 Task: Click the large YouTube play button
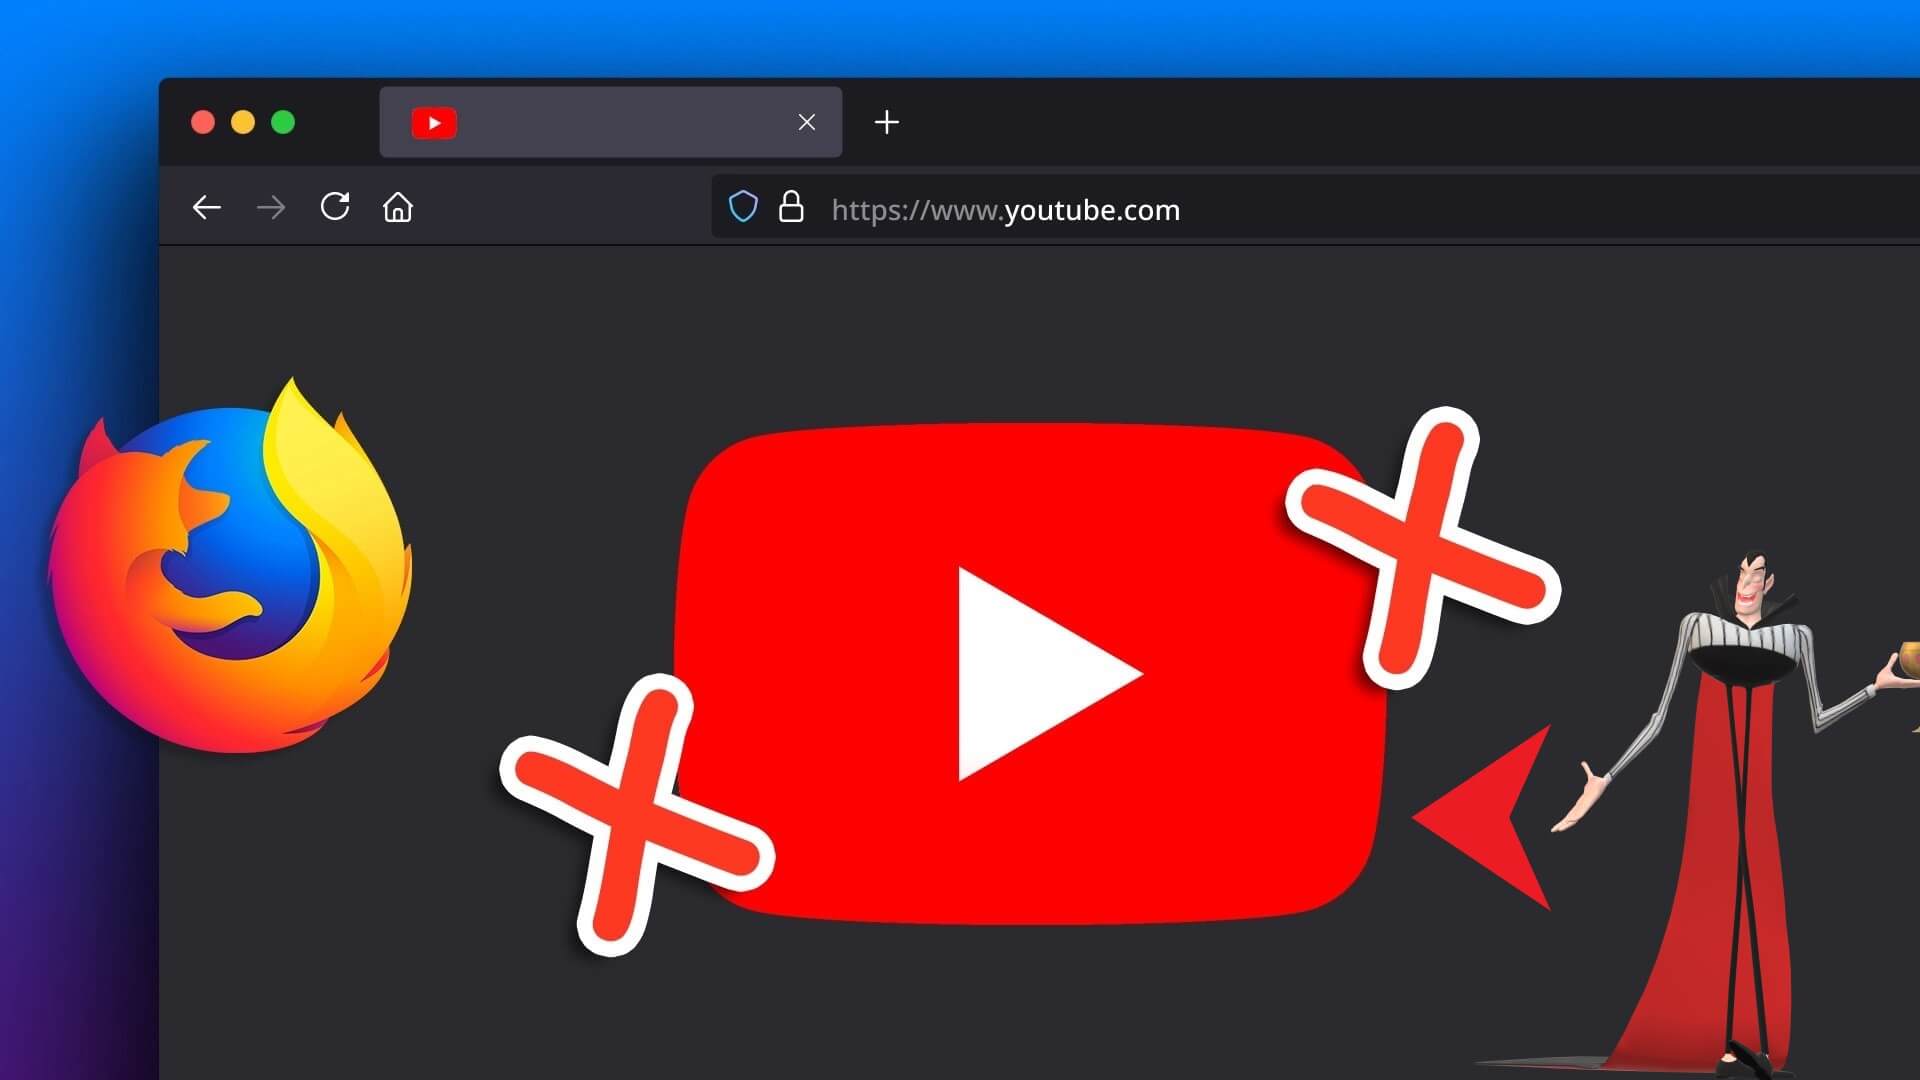1030,670
